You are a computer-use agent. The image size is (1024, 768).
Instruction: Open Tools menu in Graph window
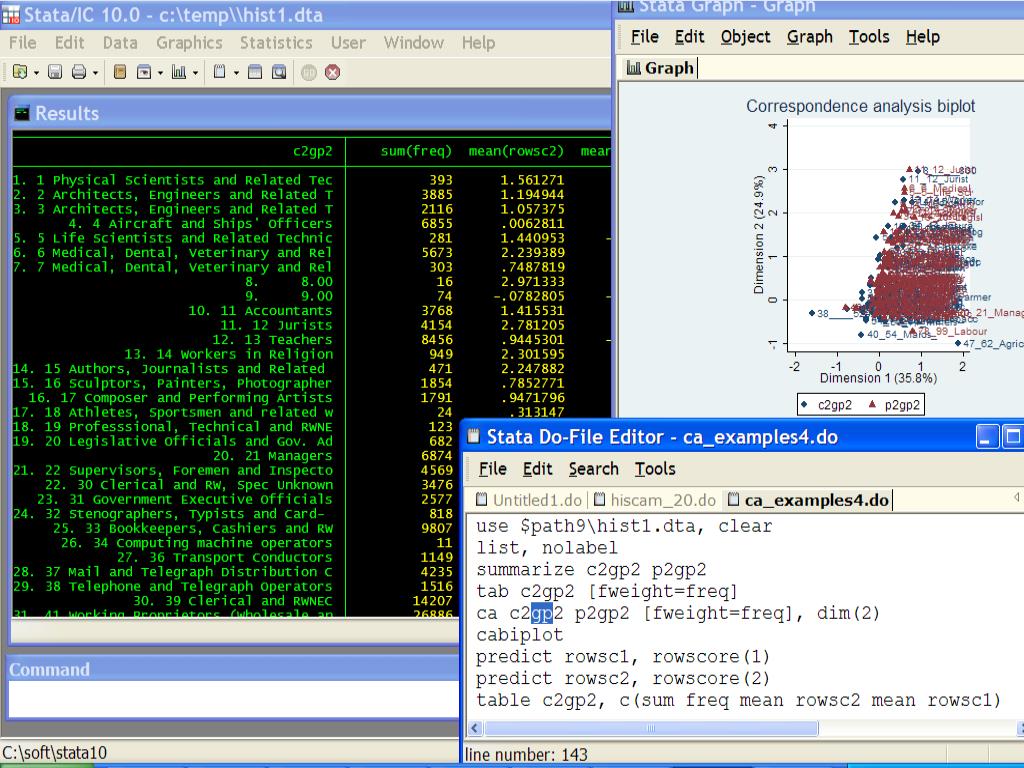point(869,37)
